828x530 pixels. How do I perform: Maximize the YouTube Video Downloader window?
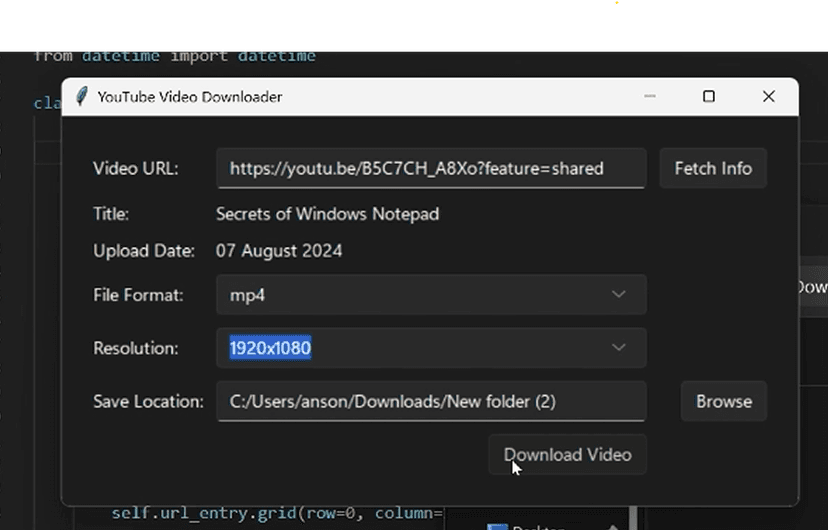[x=709, y=96]
